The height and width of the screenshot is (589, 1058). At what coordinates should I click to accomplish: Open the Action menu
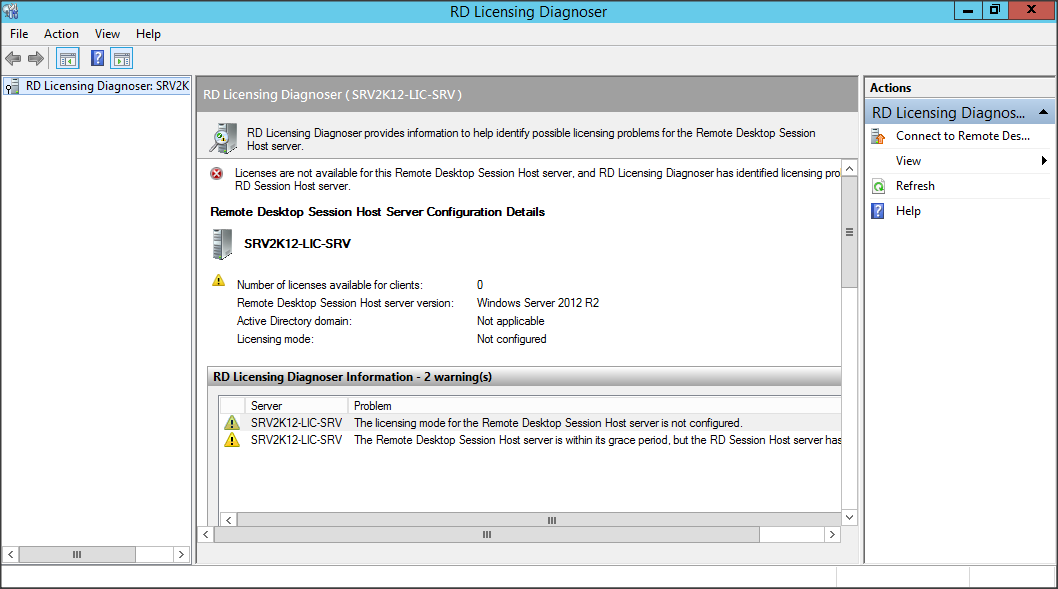61,34
